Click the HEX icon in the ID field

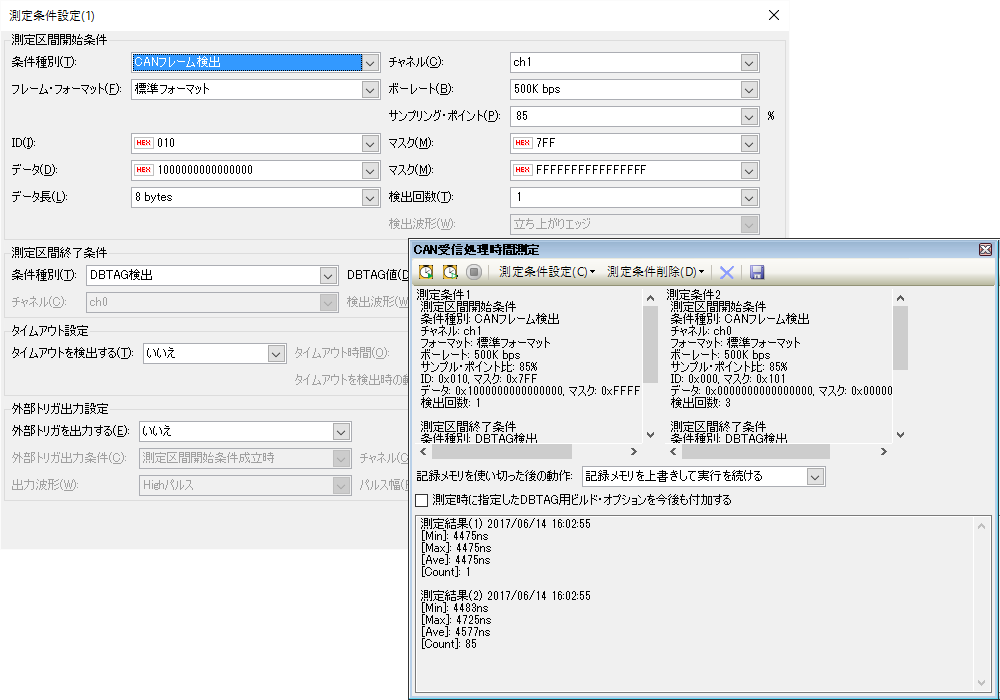pyautogui.click(x=143, y=143)
